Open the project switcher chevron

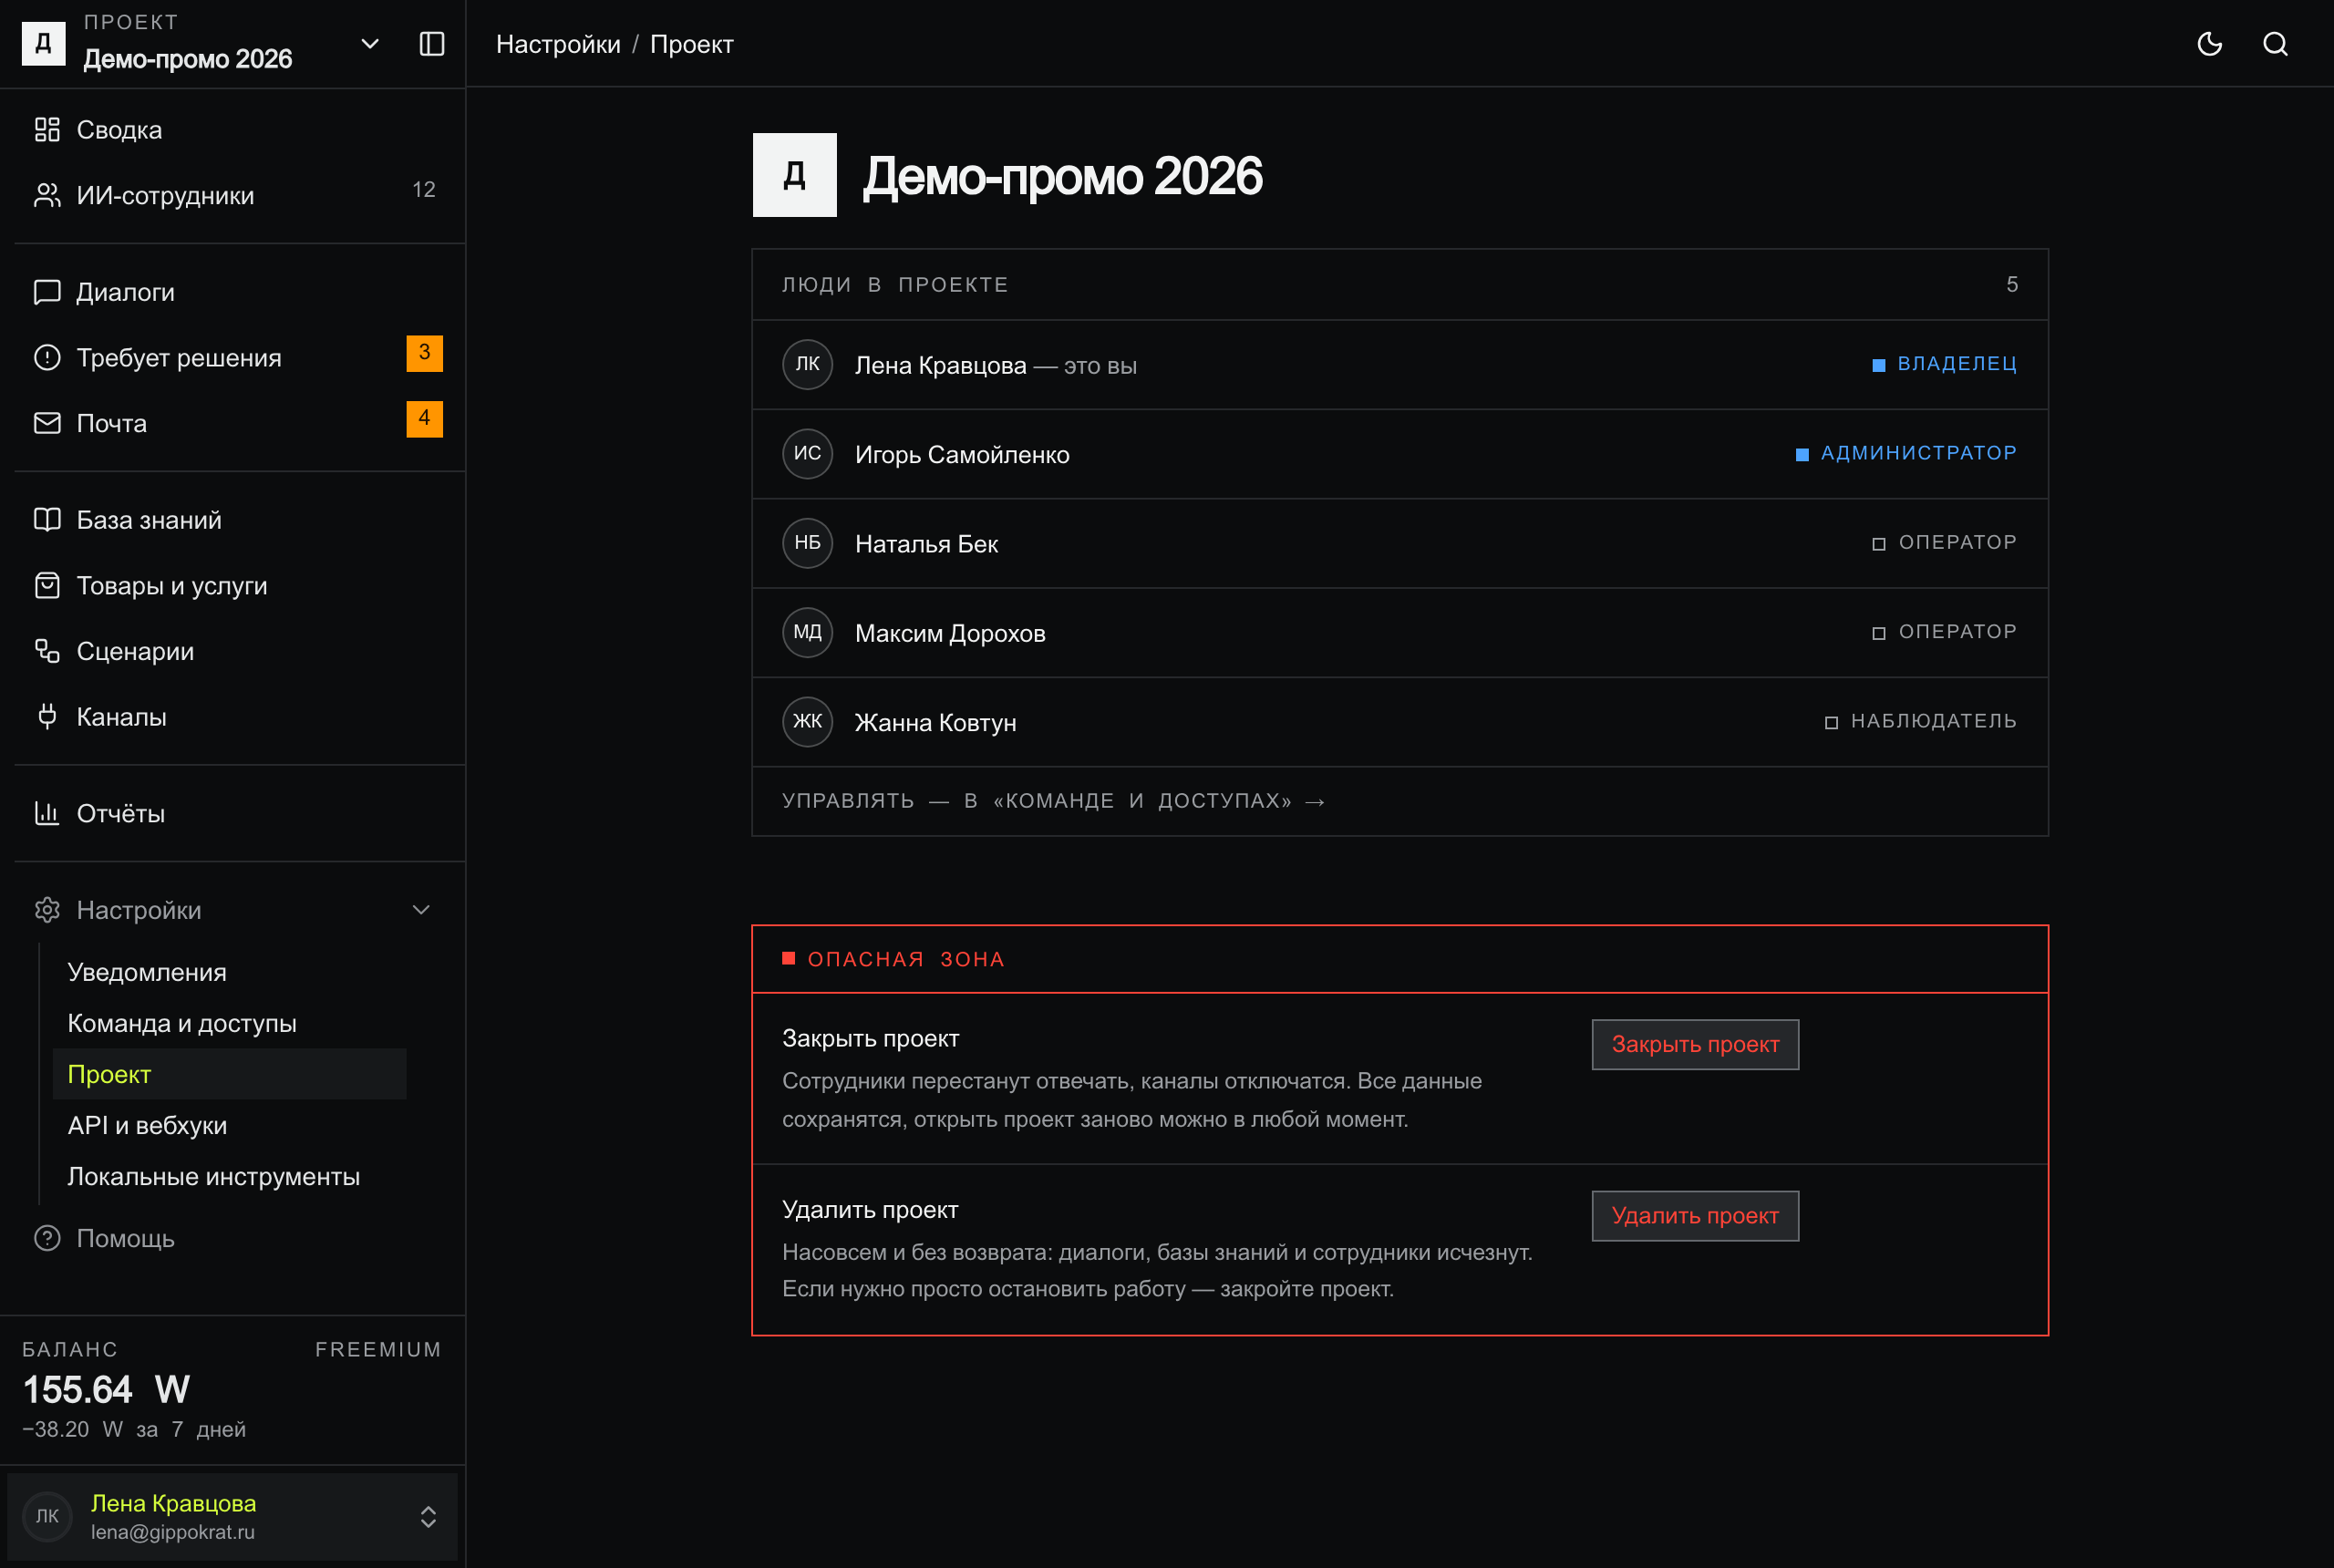click(x=370, y=44)
